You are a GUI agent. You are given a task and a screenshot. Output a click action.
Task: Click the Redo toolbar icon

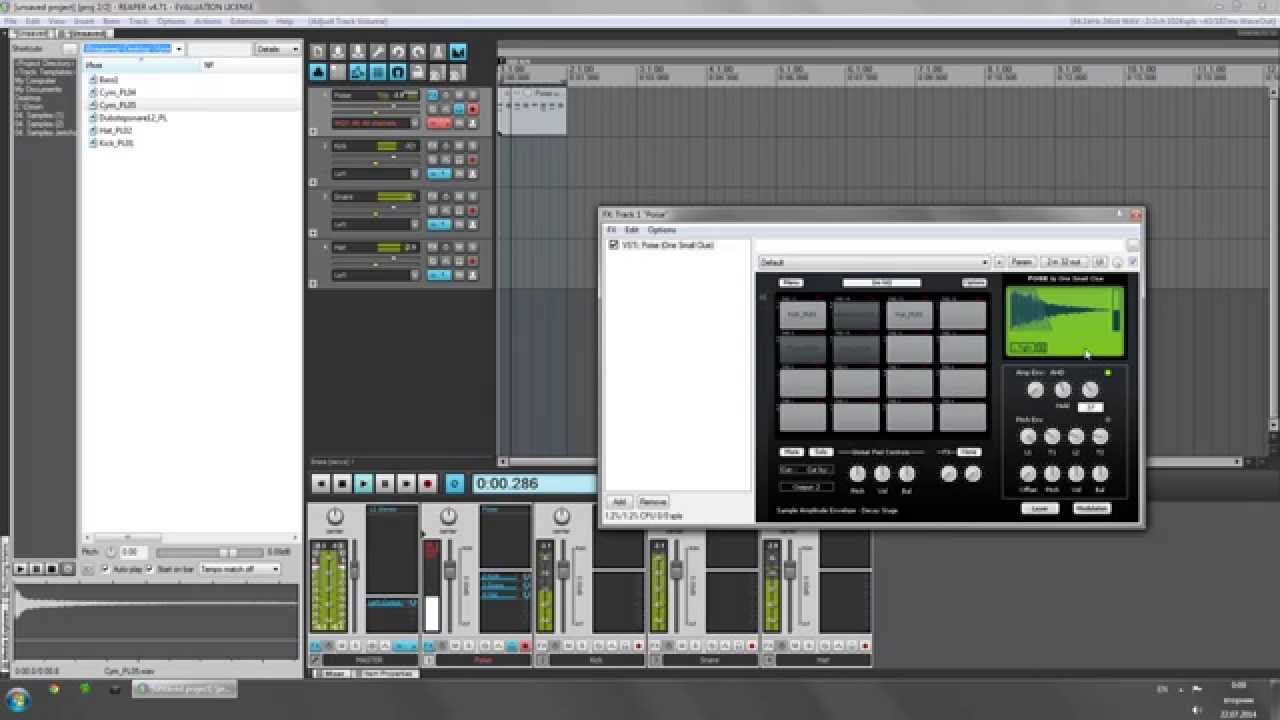(x=418, y=51)
